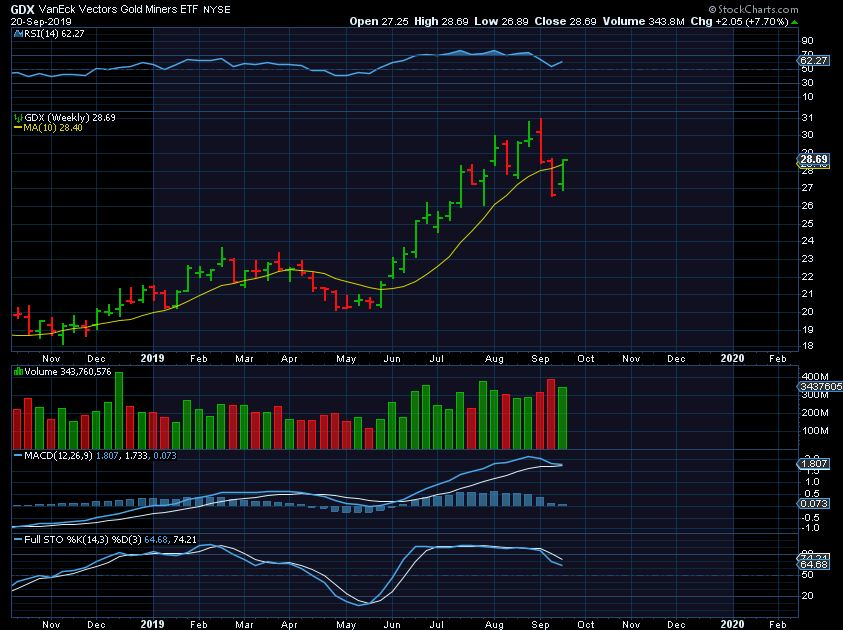Click the 20-Sep-2019 date label

point(41,22)
